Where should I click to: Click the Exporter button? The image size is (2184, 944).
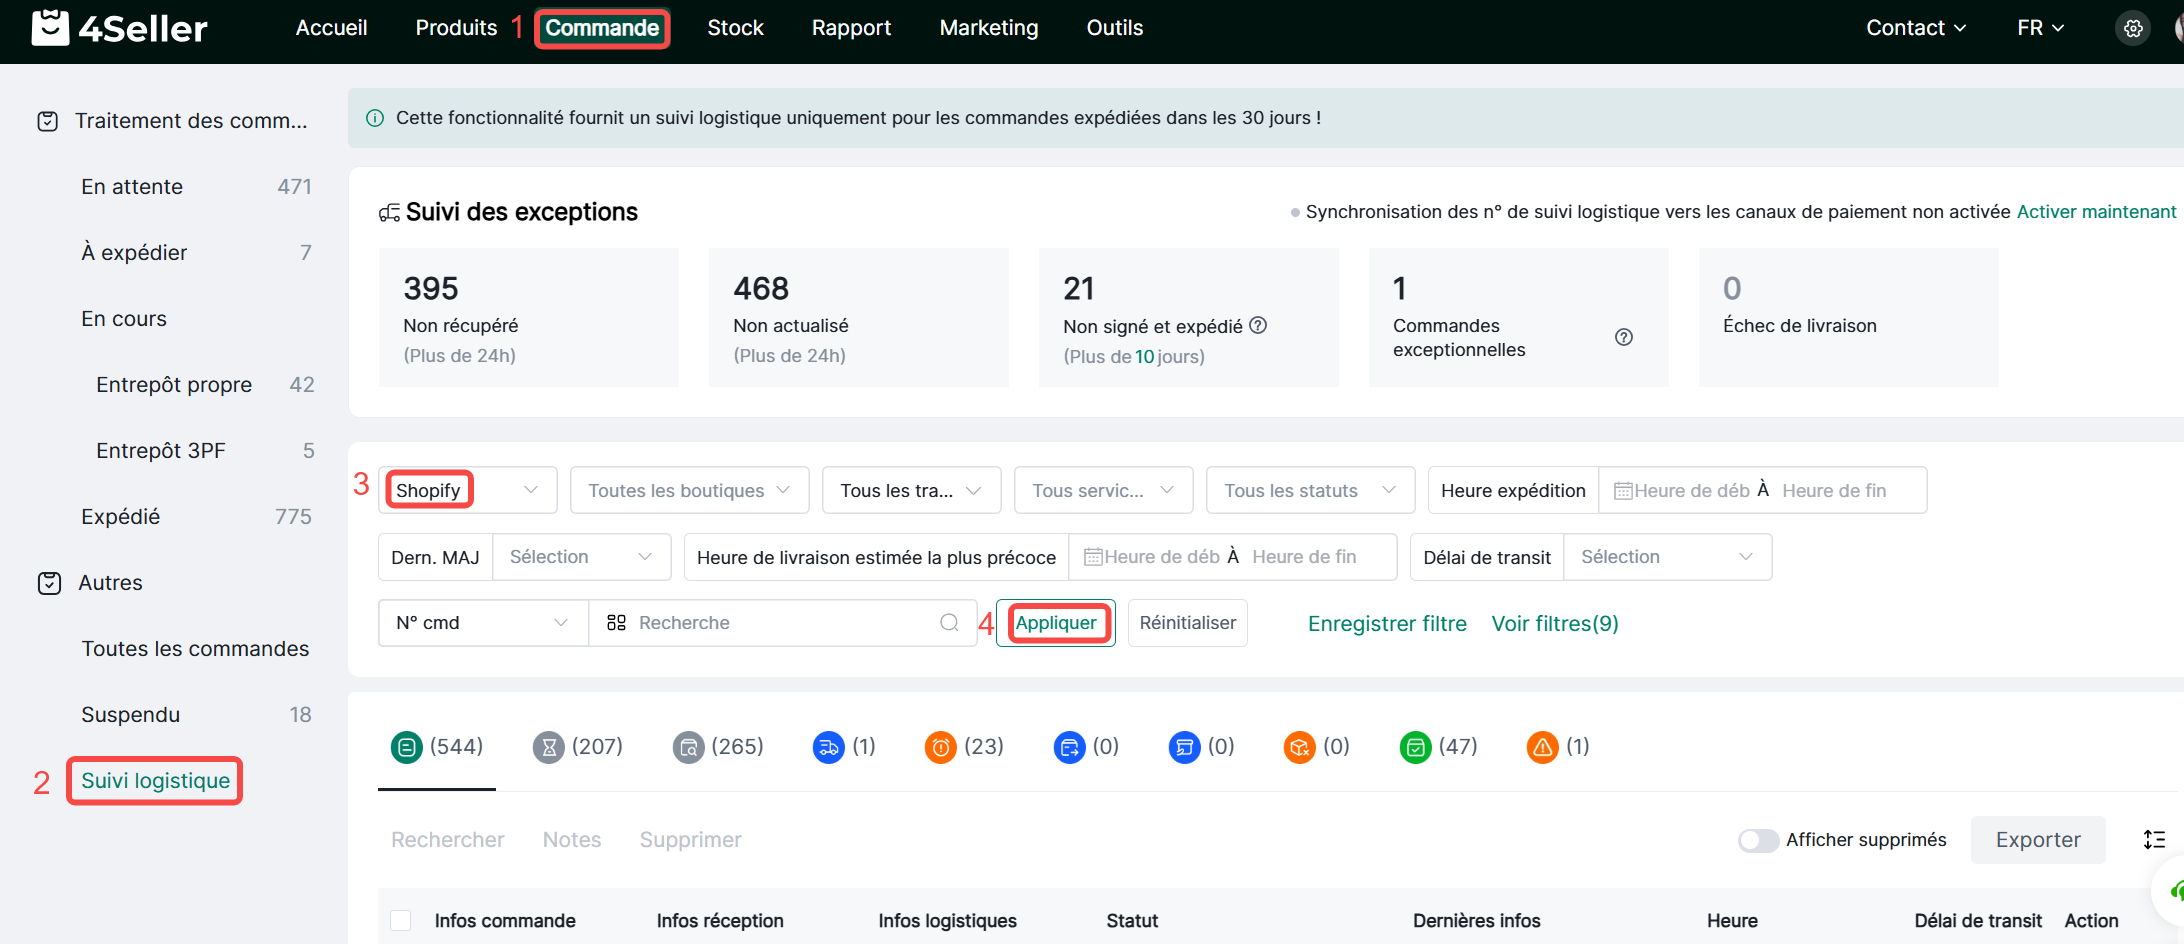(x=2037, y=840)
